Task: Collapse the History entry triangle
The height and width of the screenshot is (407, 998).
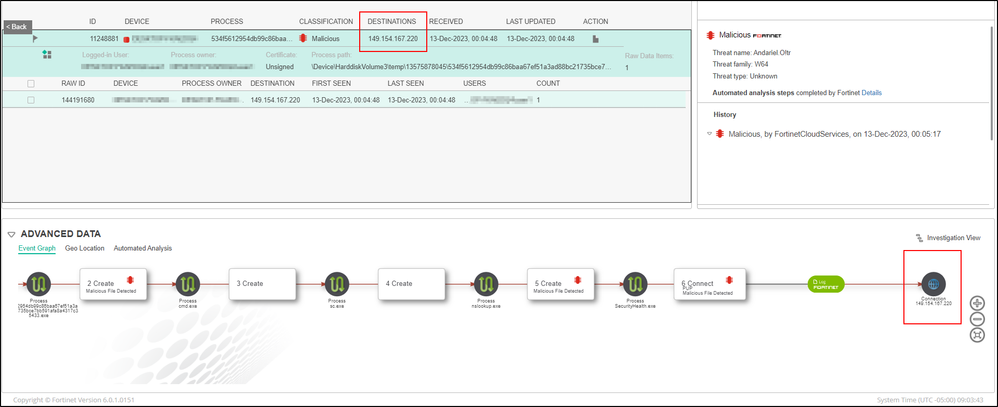Action: click(710, 134)
